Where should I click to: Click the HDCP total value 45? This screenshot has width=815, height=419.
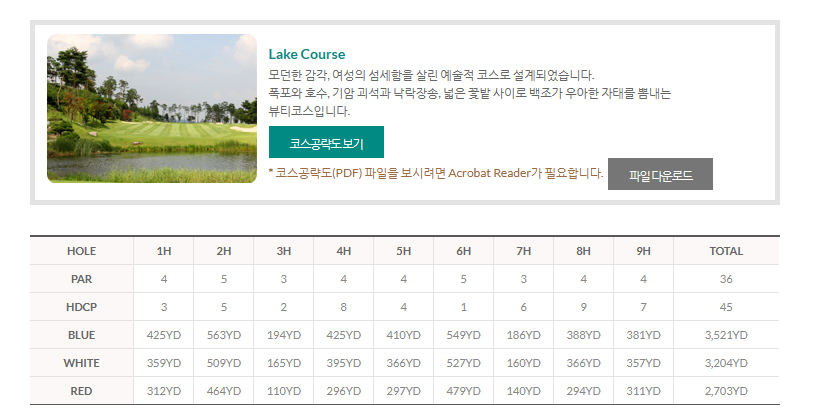726,307
